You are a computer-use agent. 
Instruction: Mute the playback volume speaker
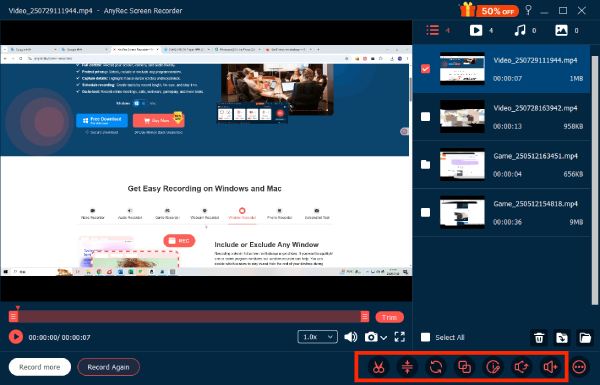[x=351, y=337]
